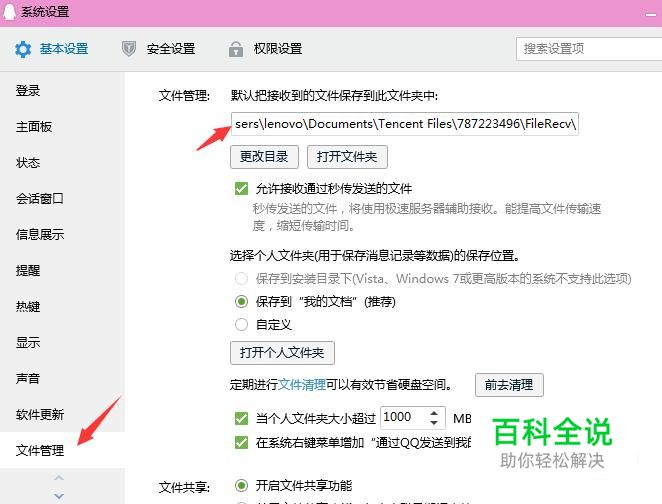This screenshot has height=504, width=662.
Task: Toggle 在系统右键菜单增加 checkbox
Action: click(x=241, y=442)
